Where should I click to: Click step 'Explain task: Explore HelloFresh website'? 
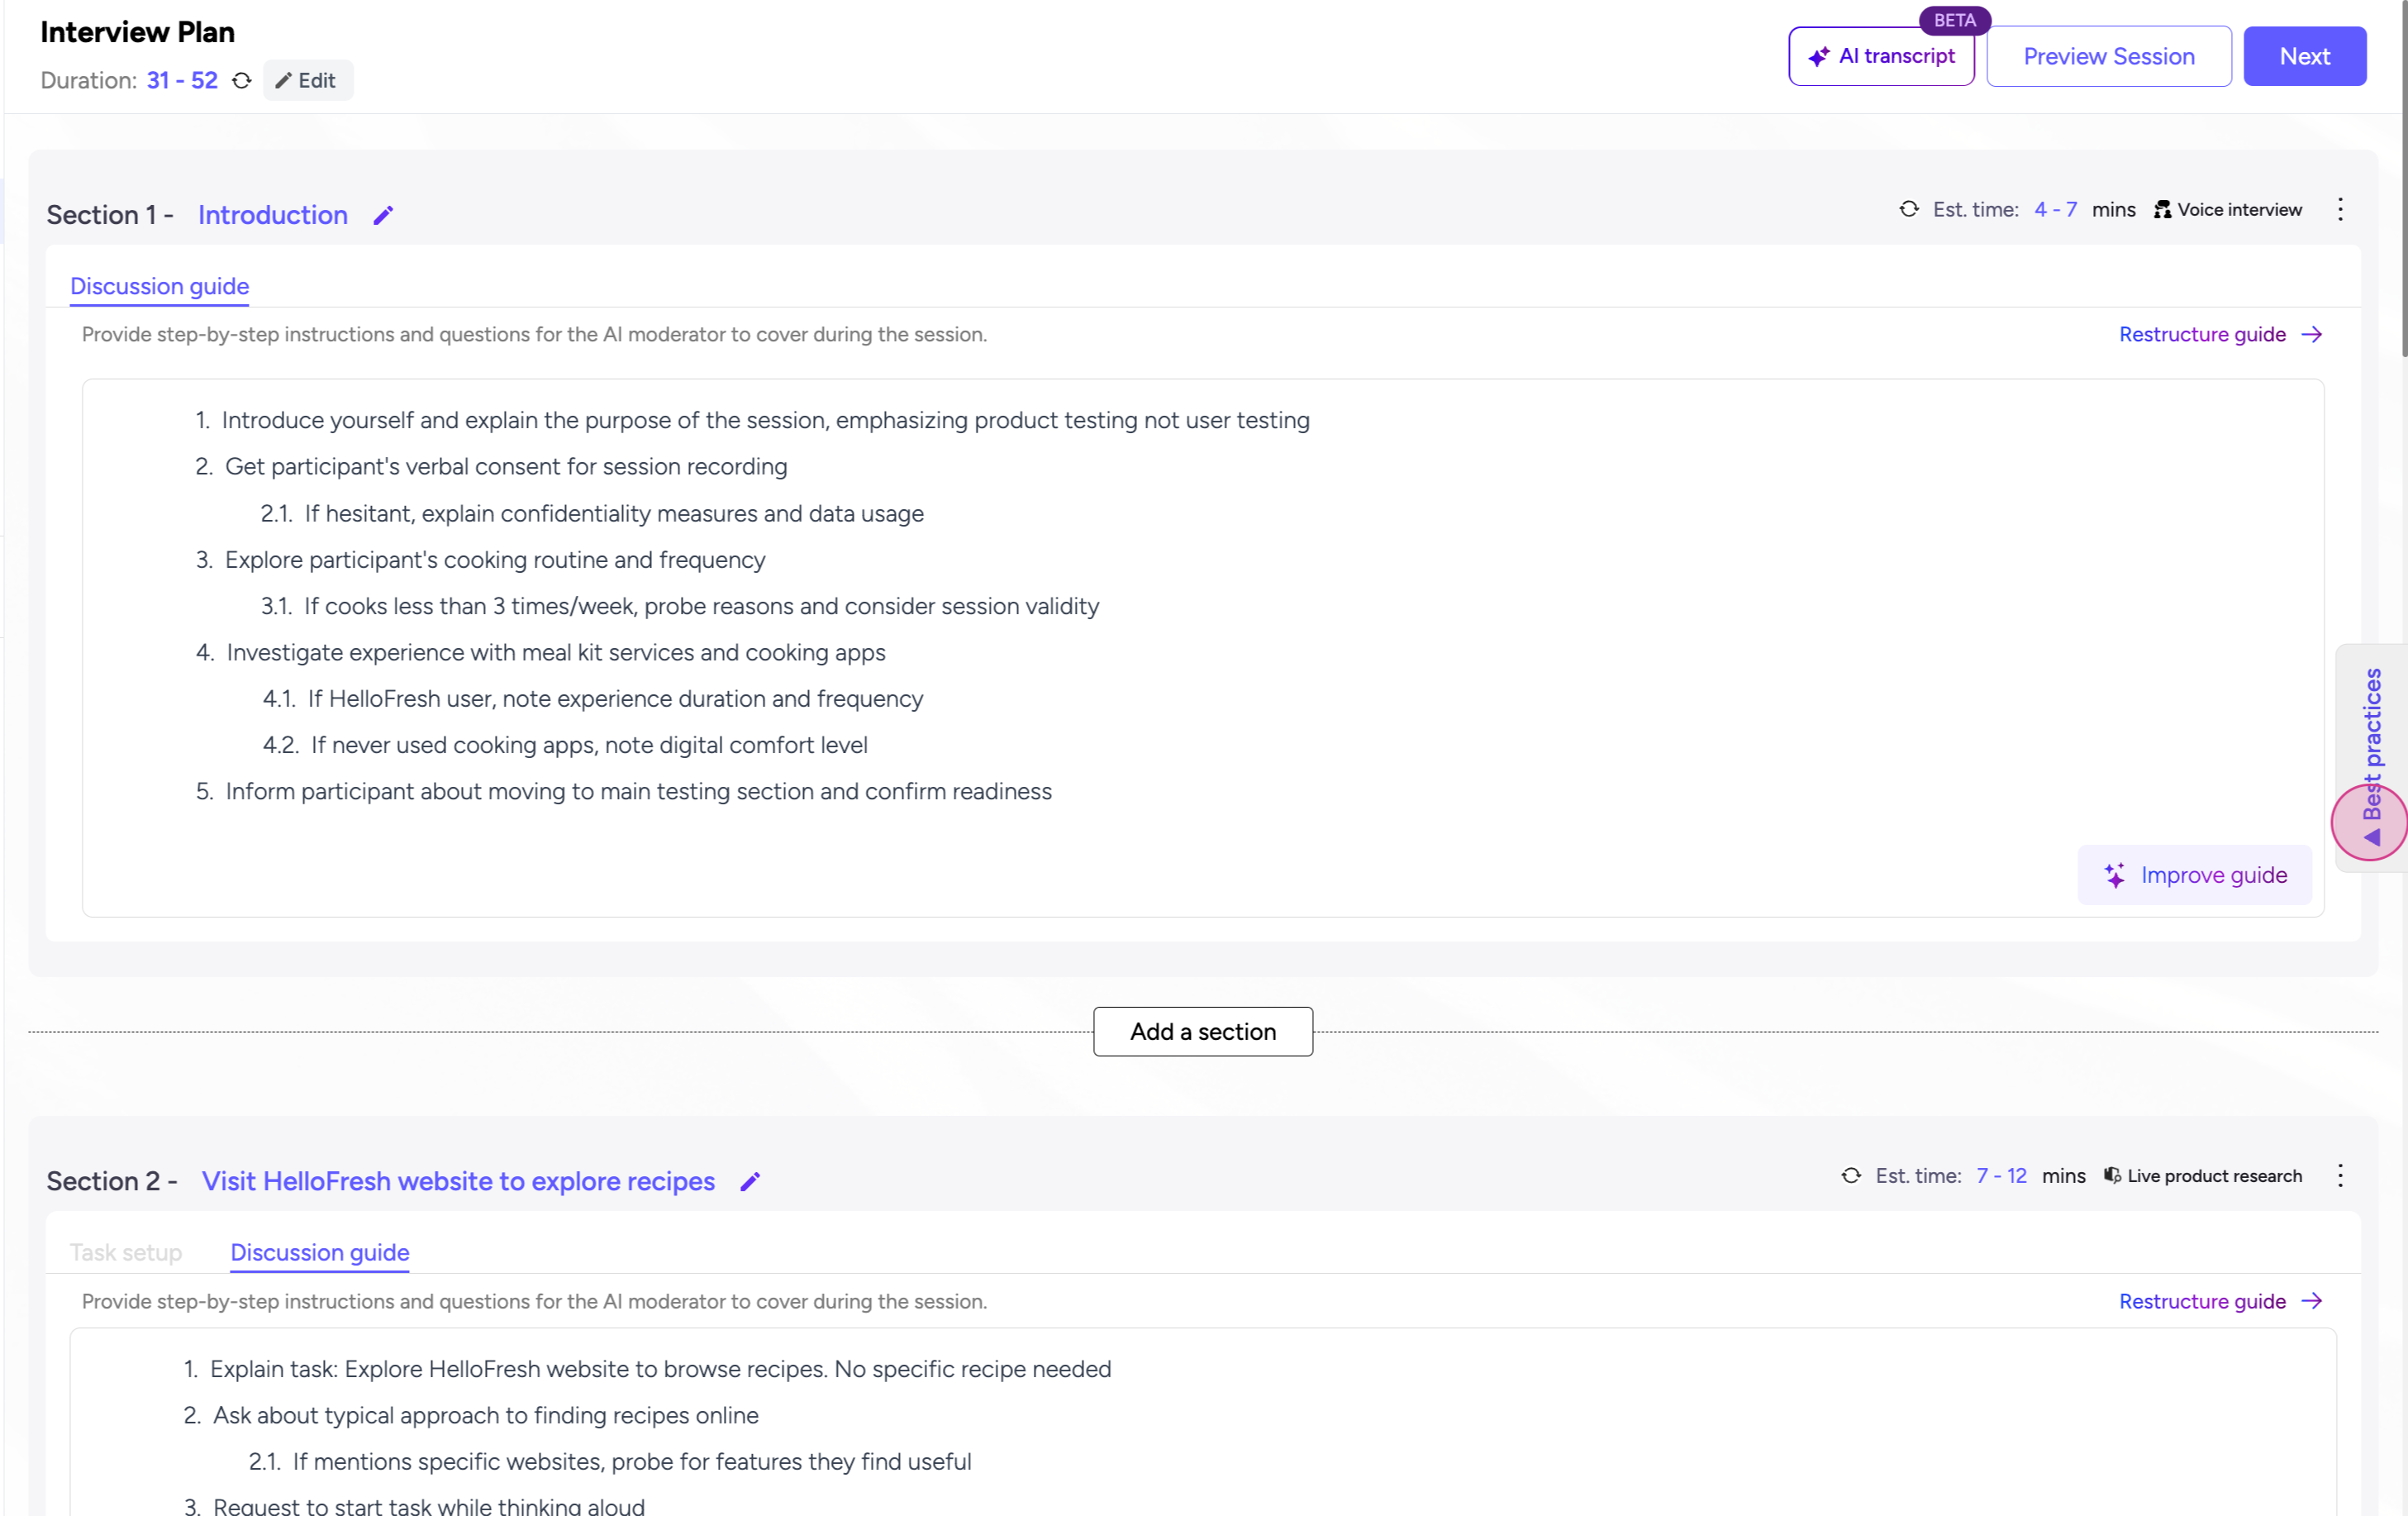660,1370
